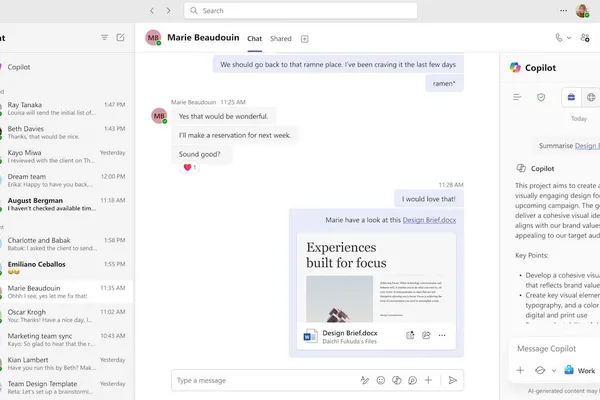Open the Team Design Template chat
Image resolution: width=600 pixels, height=400 pixels.
click(67, 387)
